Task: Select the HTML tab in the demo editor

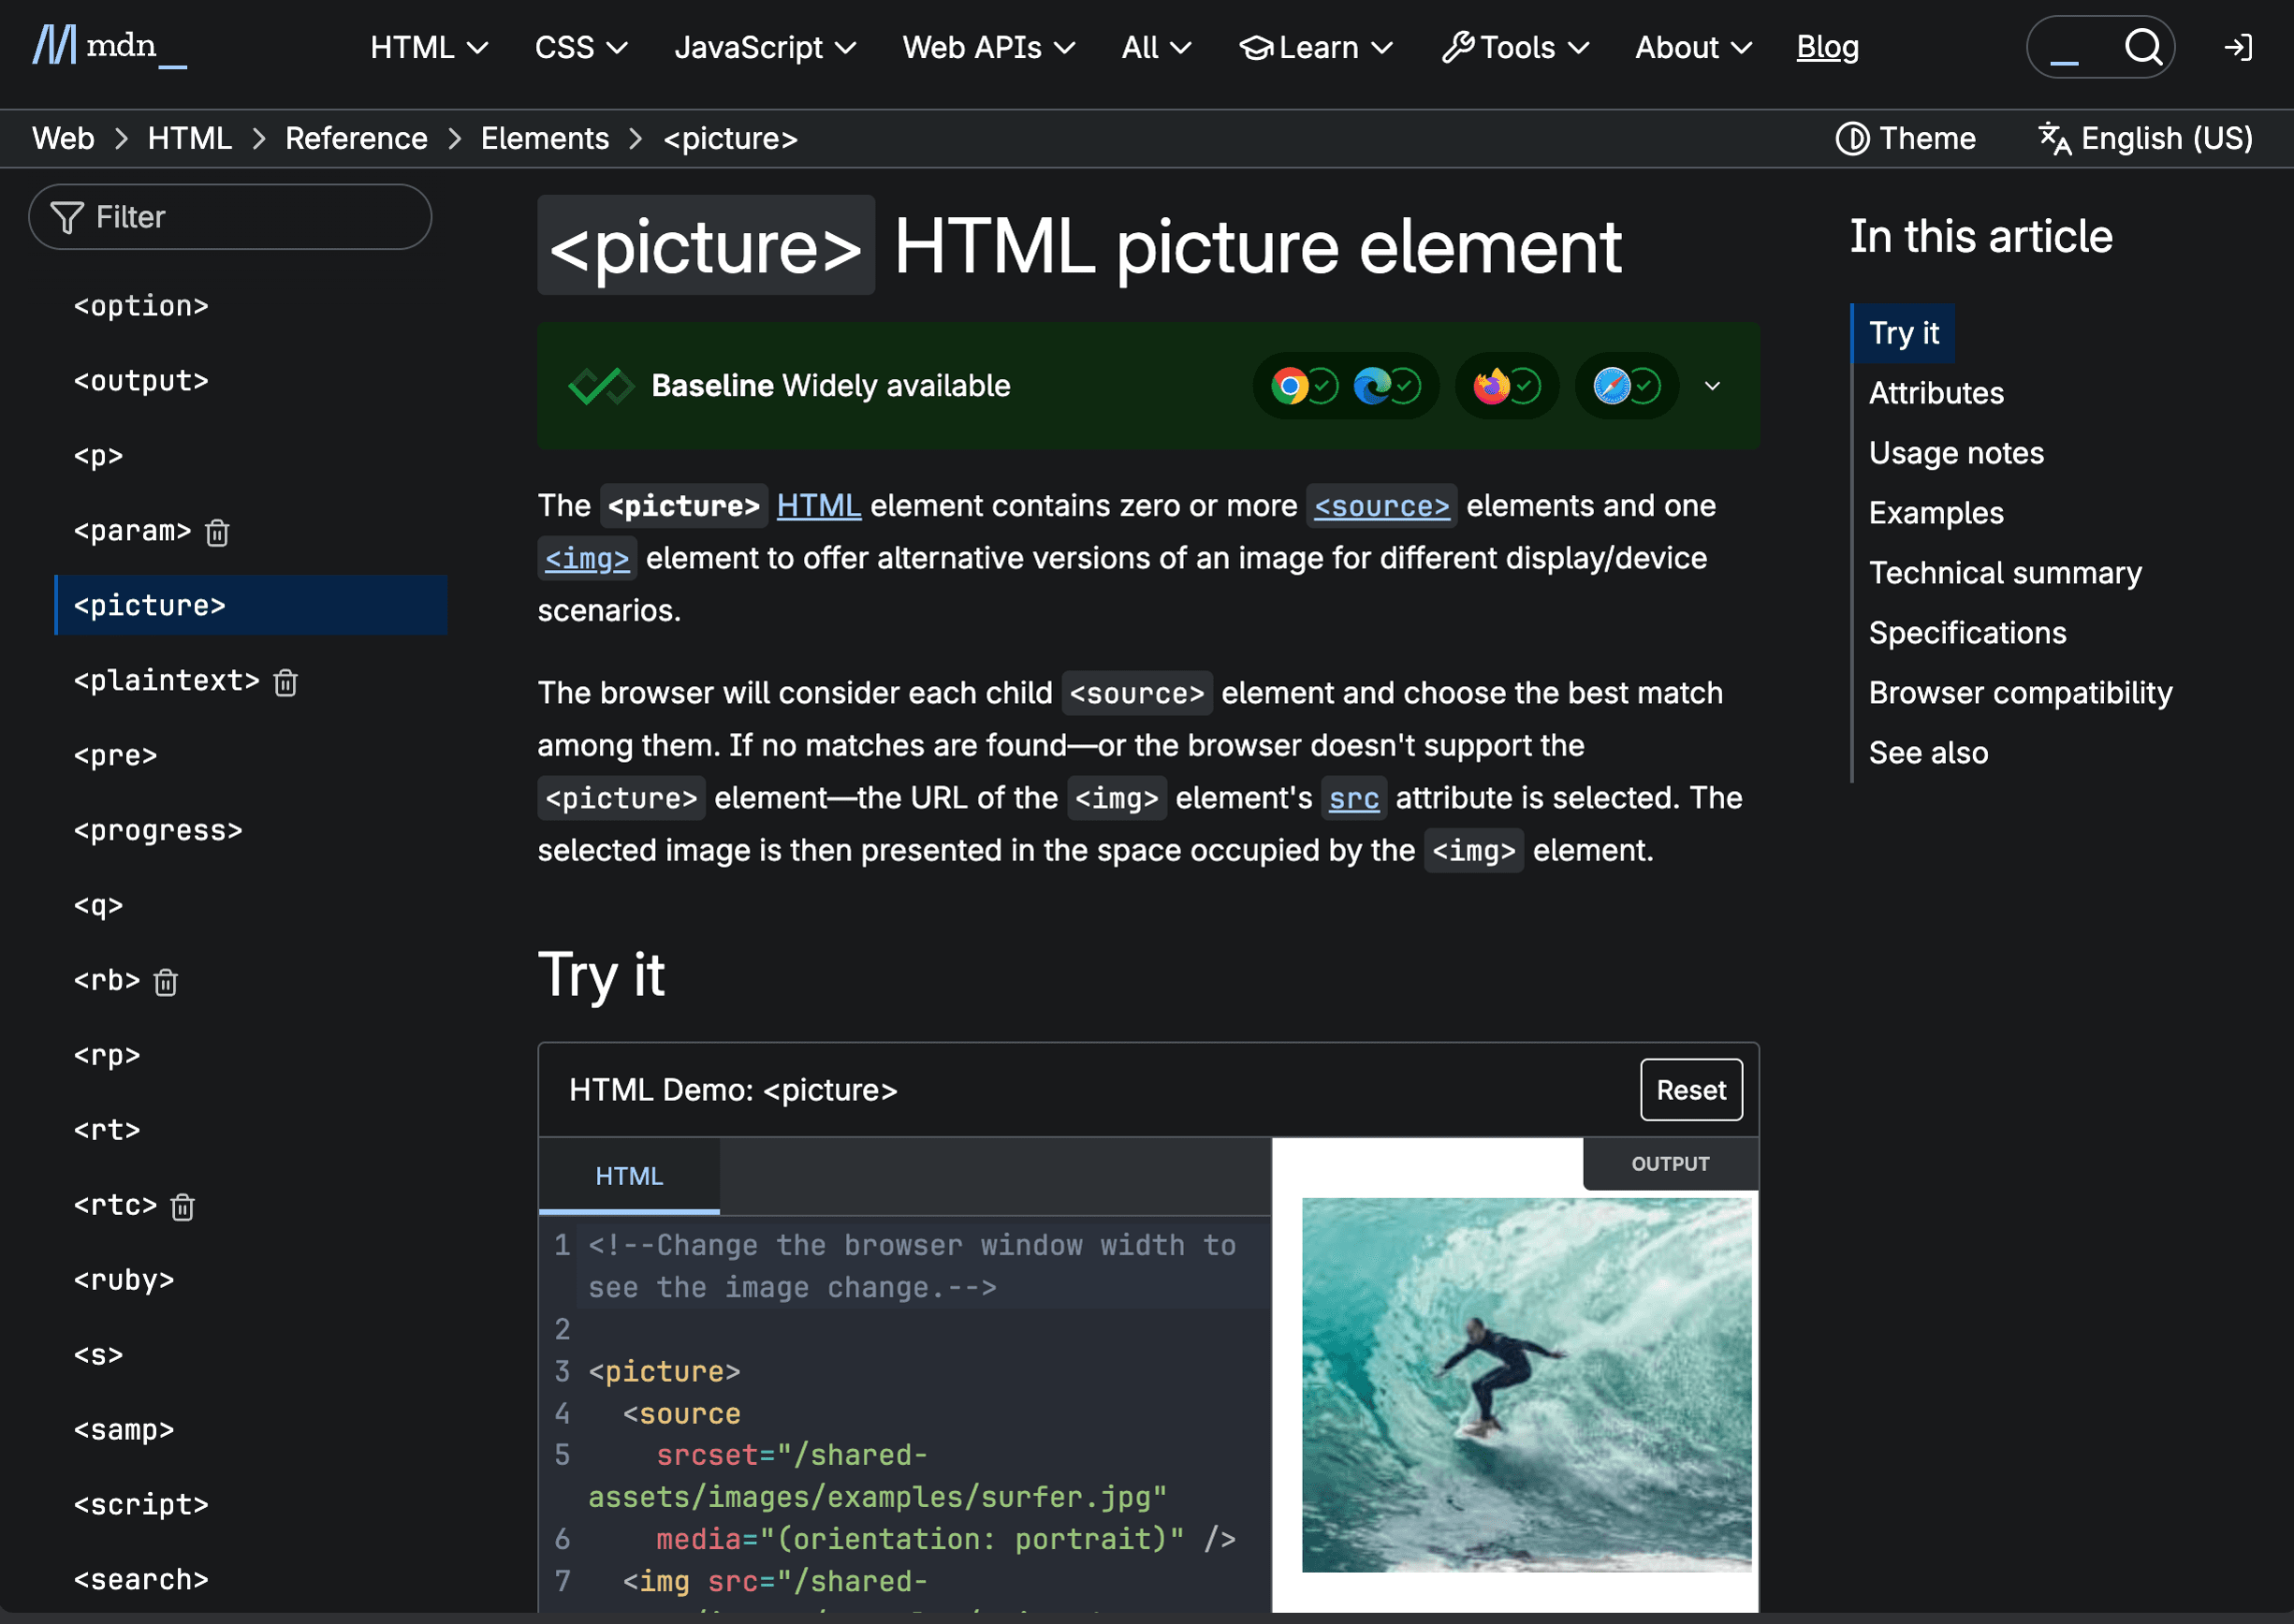Action: [629, 1176]
